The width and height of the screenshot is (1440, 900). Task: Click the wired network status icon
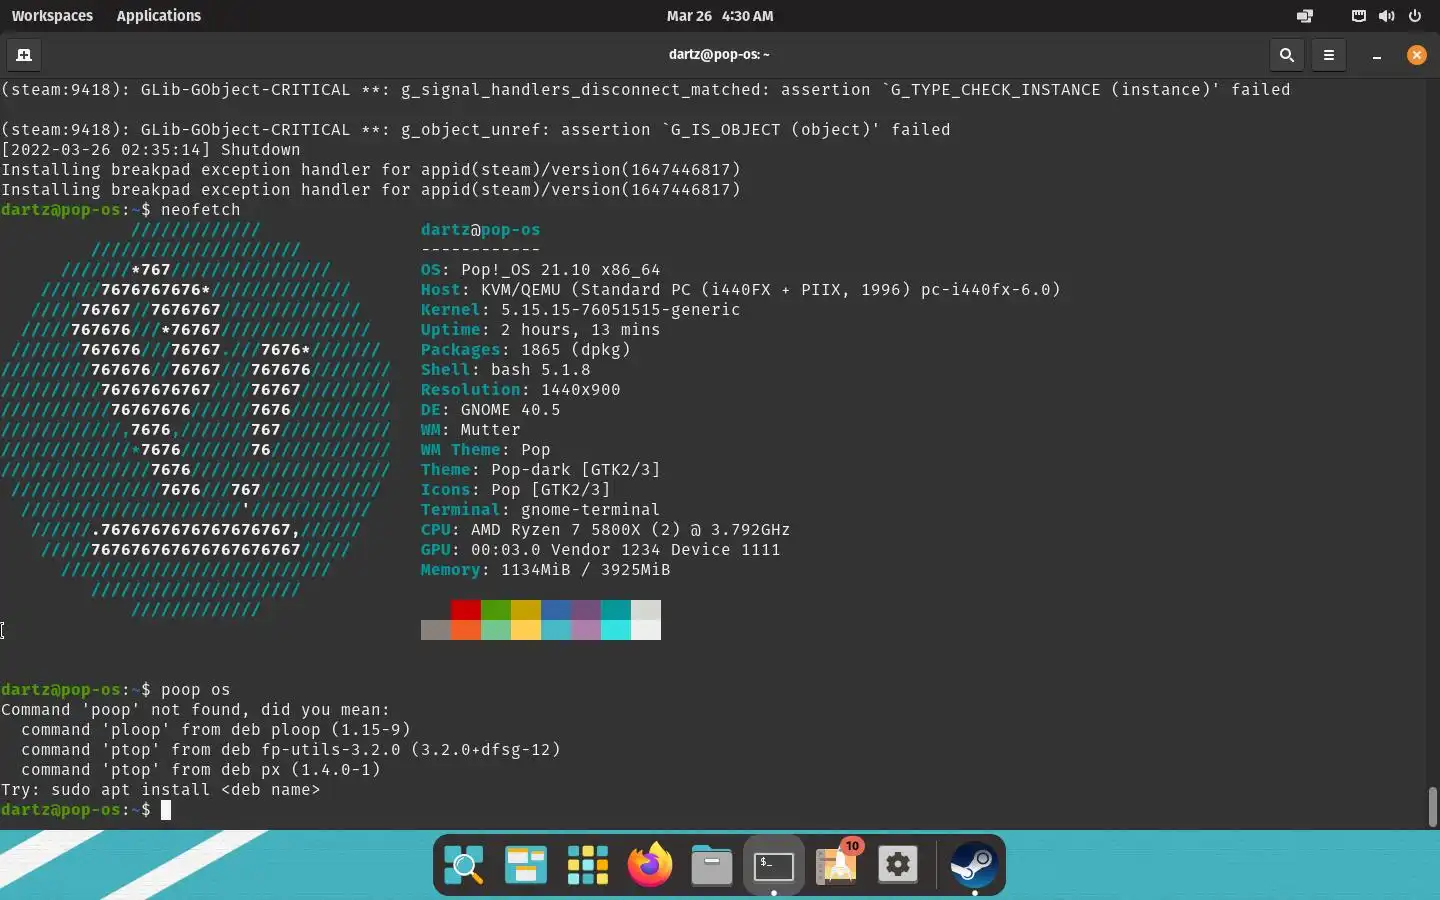[x=1359, y=16]
